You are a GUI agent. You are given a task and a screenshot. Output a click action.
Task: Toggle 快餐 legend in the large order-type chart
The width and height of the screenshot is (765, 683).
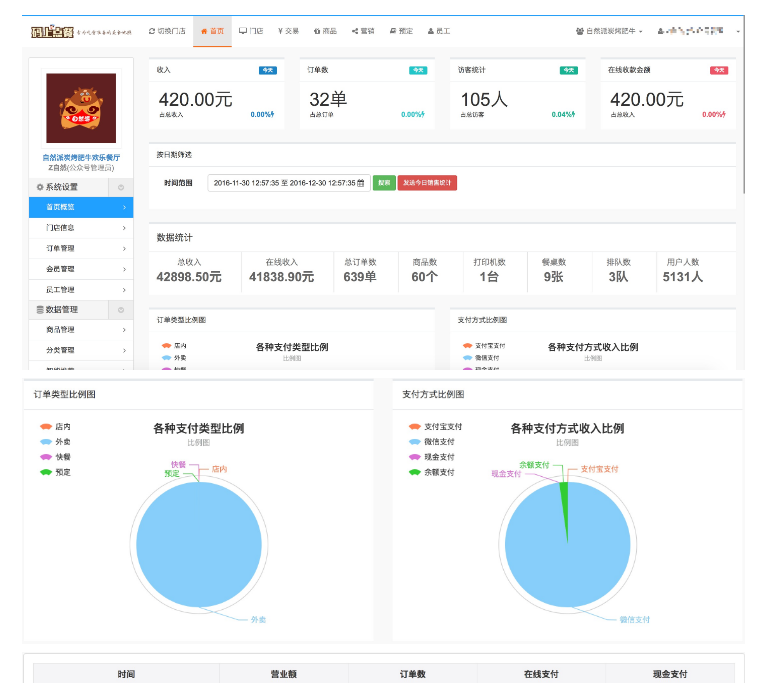point(55,457)
